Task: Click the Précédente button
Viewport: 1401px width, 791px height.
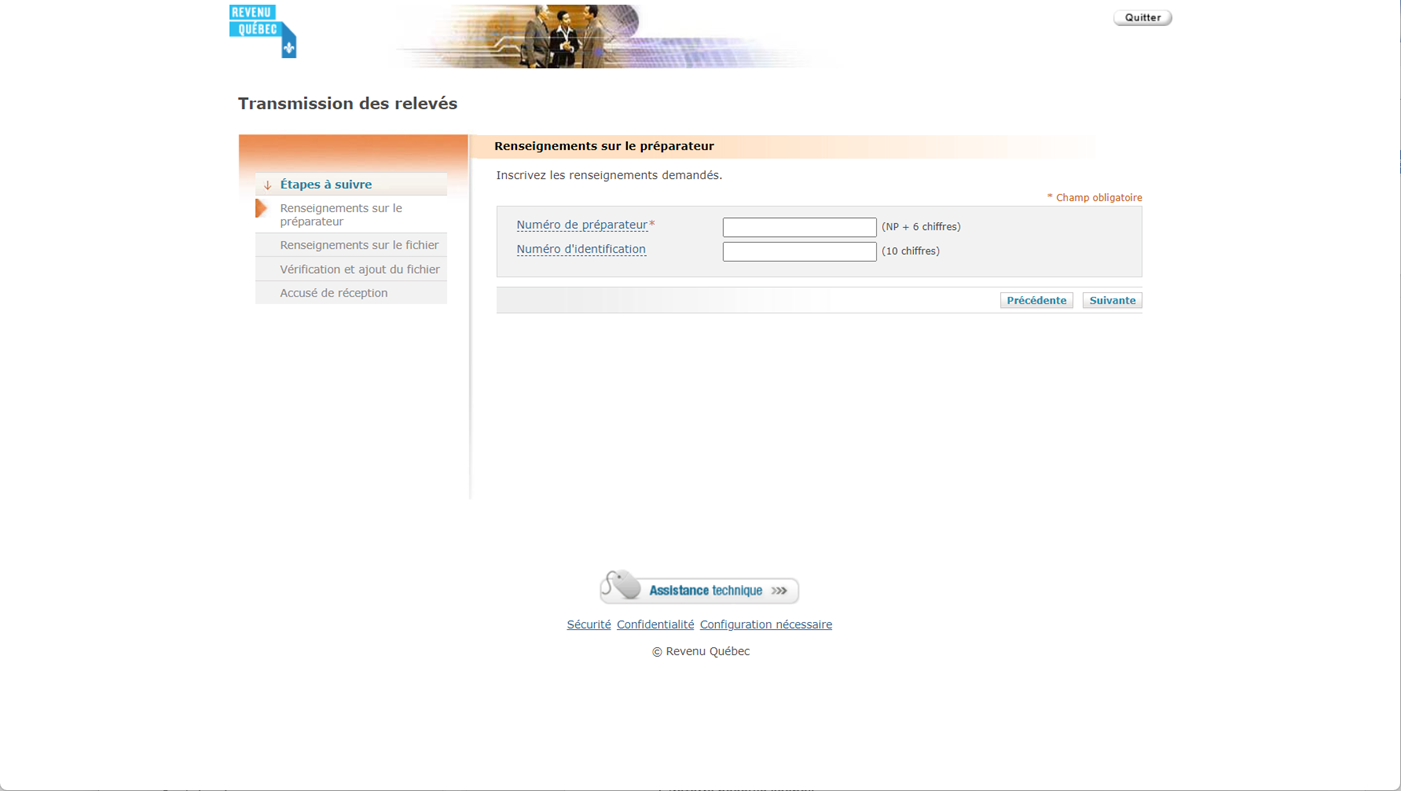Action: point(1036,300)
